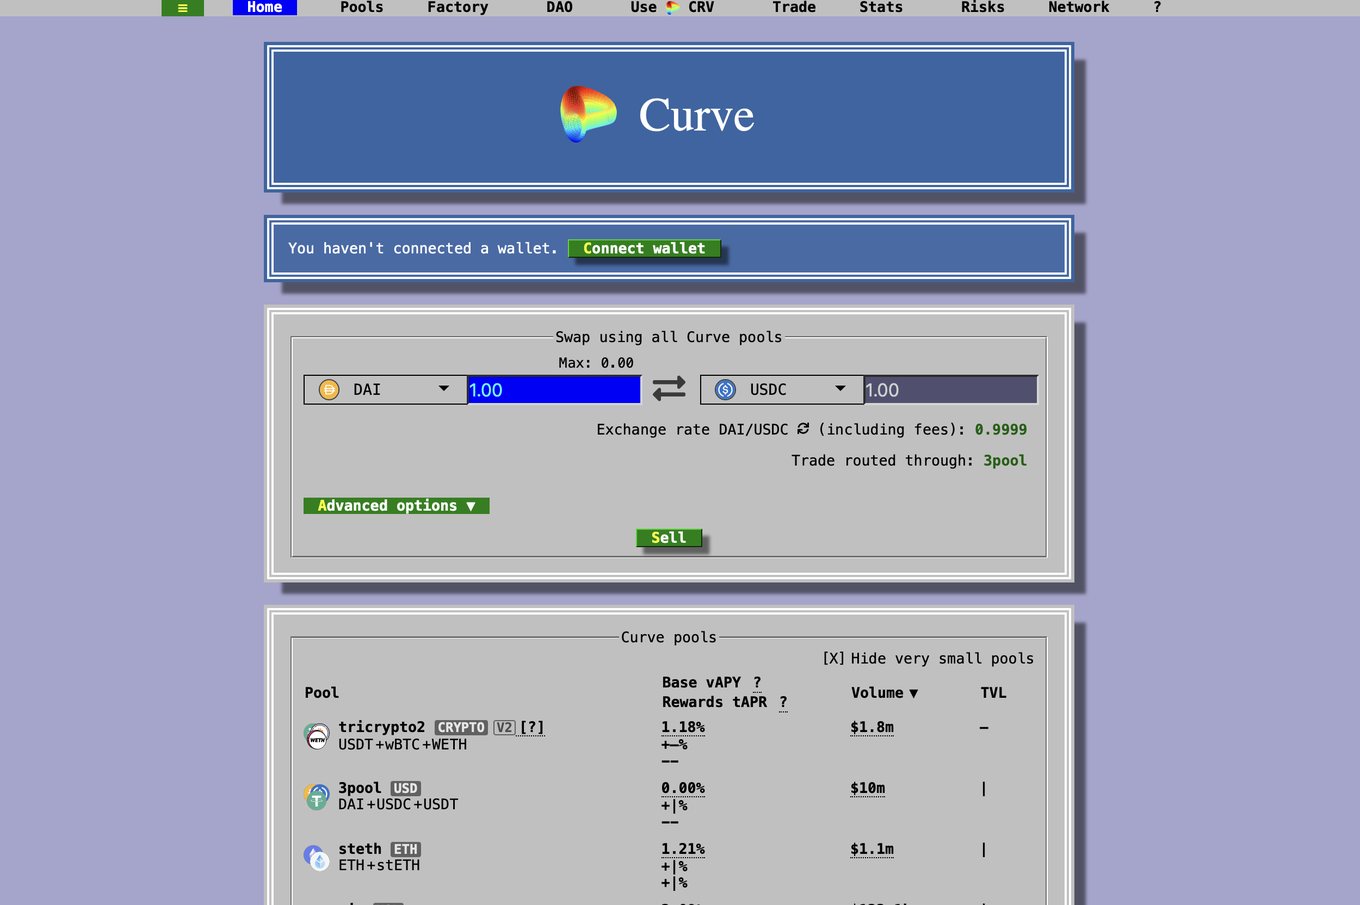
Task: Open the DAO menu
Action: click(560, 7)
